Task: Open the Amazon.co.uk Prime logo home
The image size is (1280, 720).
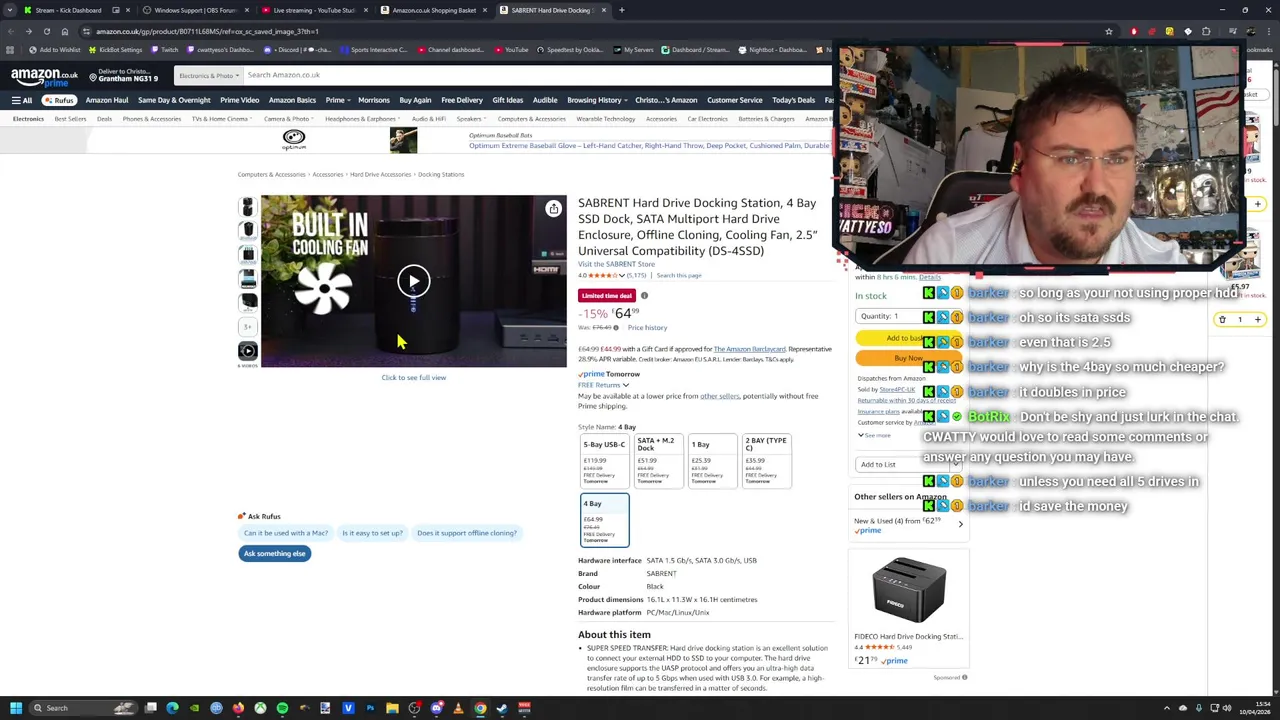Action: pyautogui.click(x=44, y=76)
